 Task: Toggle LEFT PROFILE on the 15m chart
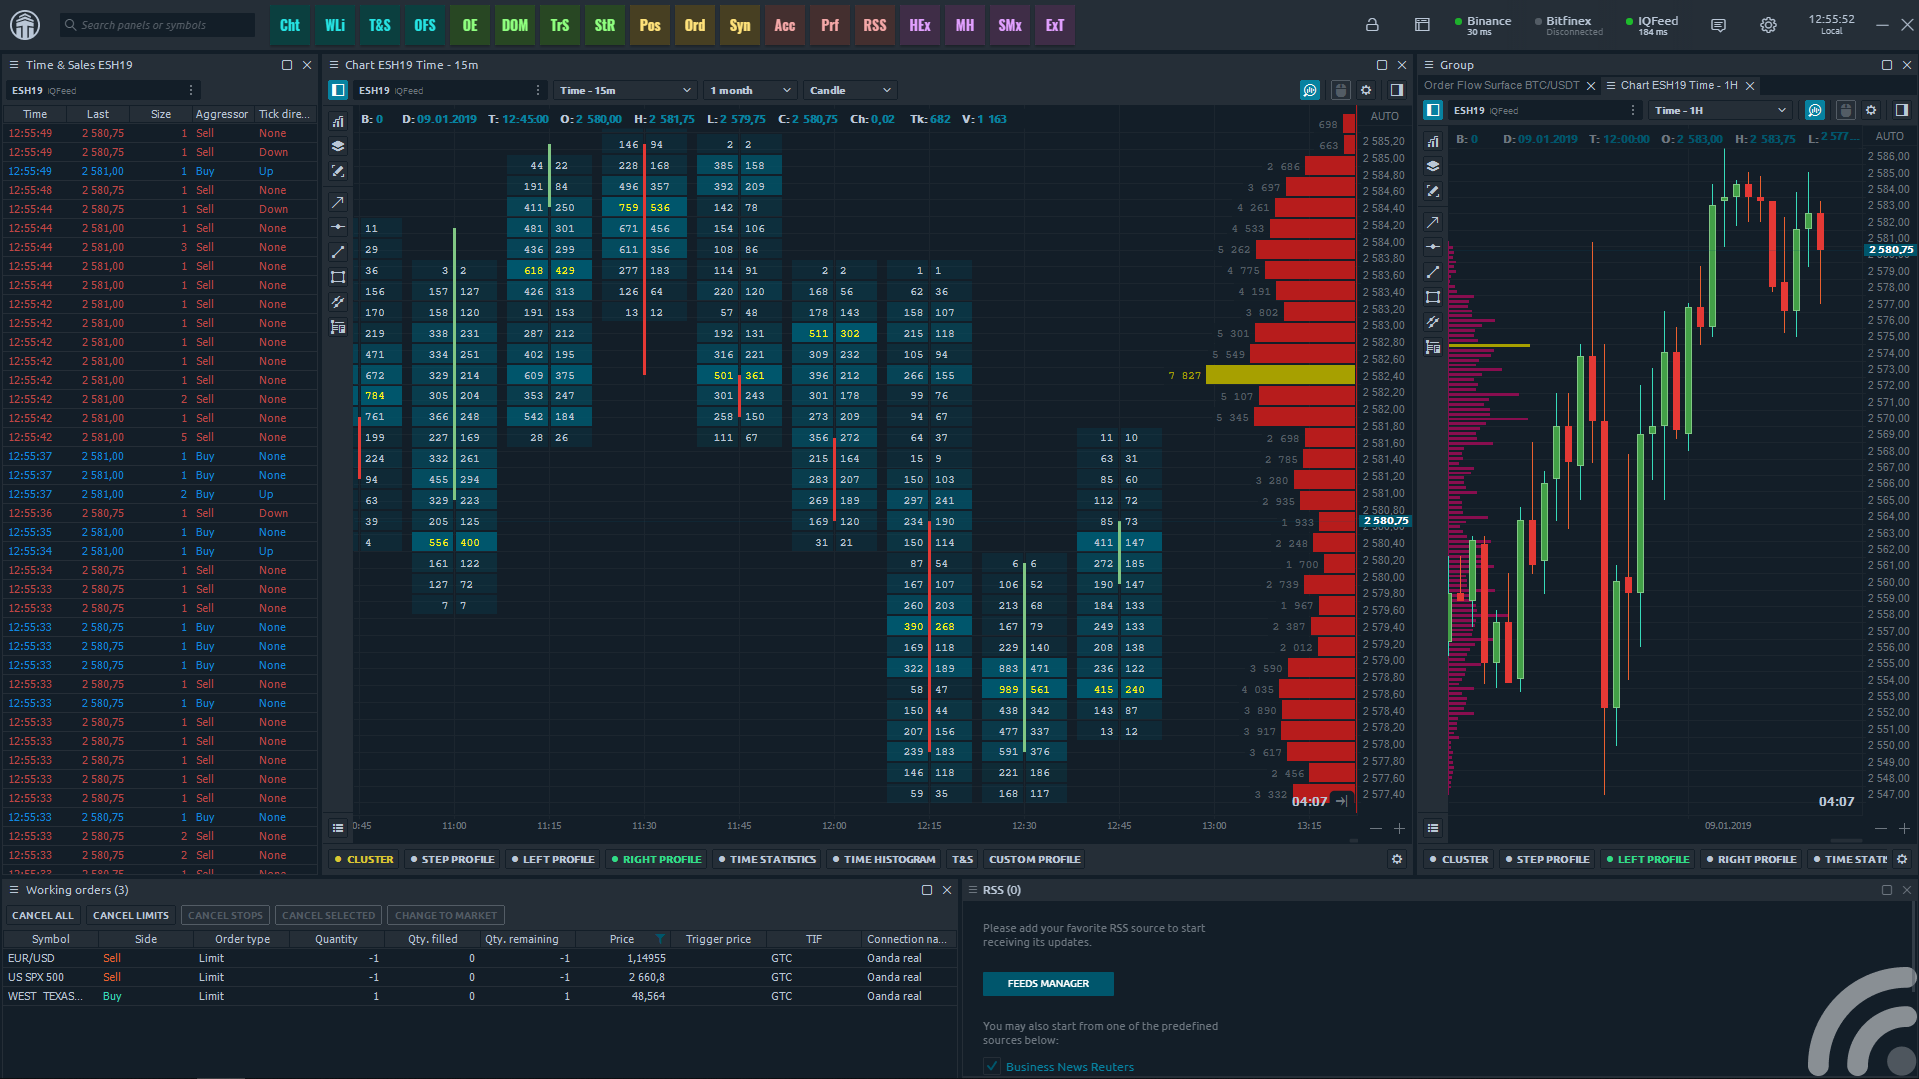553,859
